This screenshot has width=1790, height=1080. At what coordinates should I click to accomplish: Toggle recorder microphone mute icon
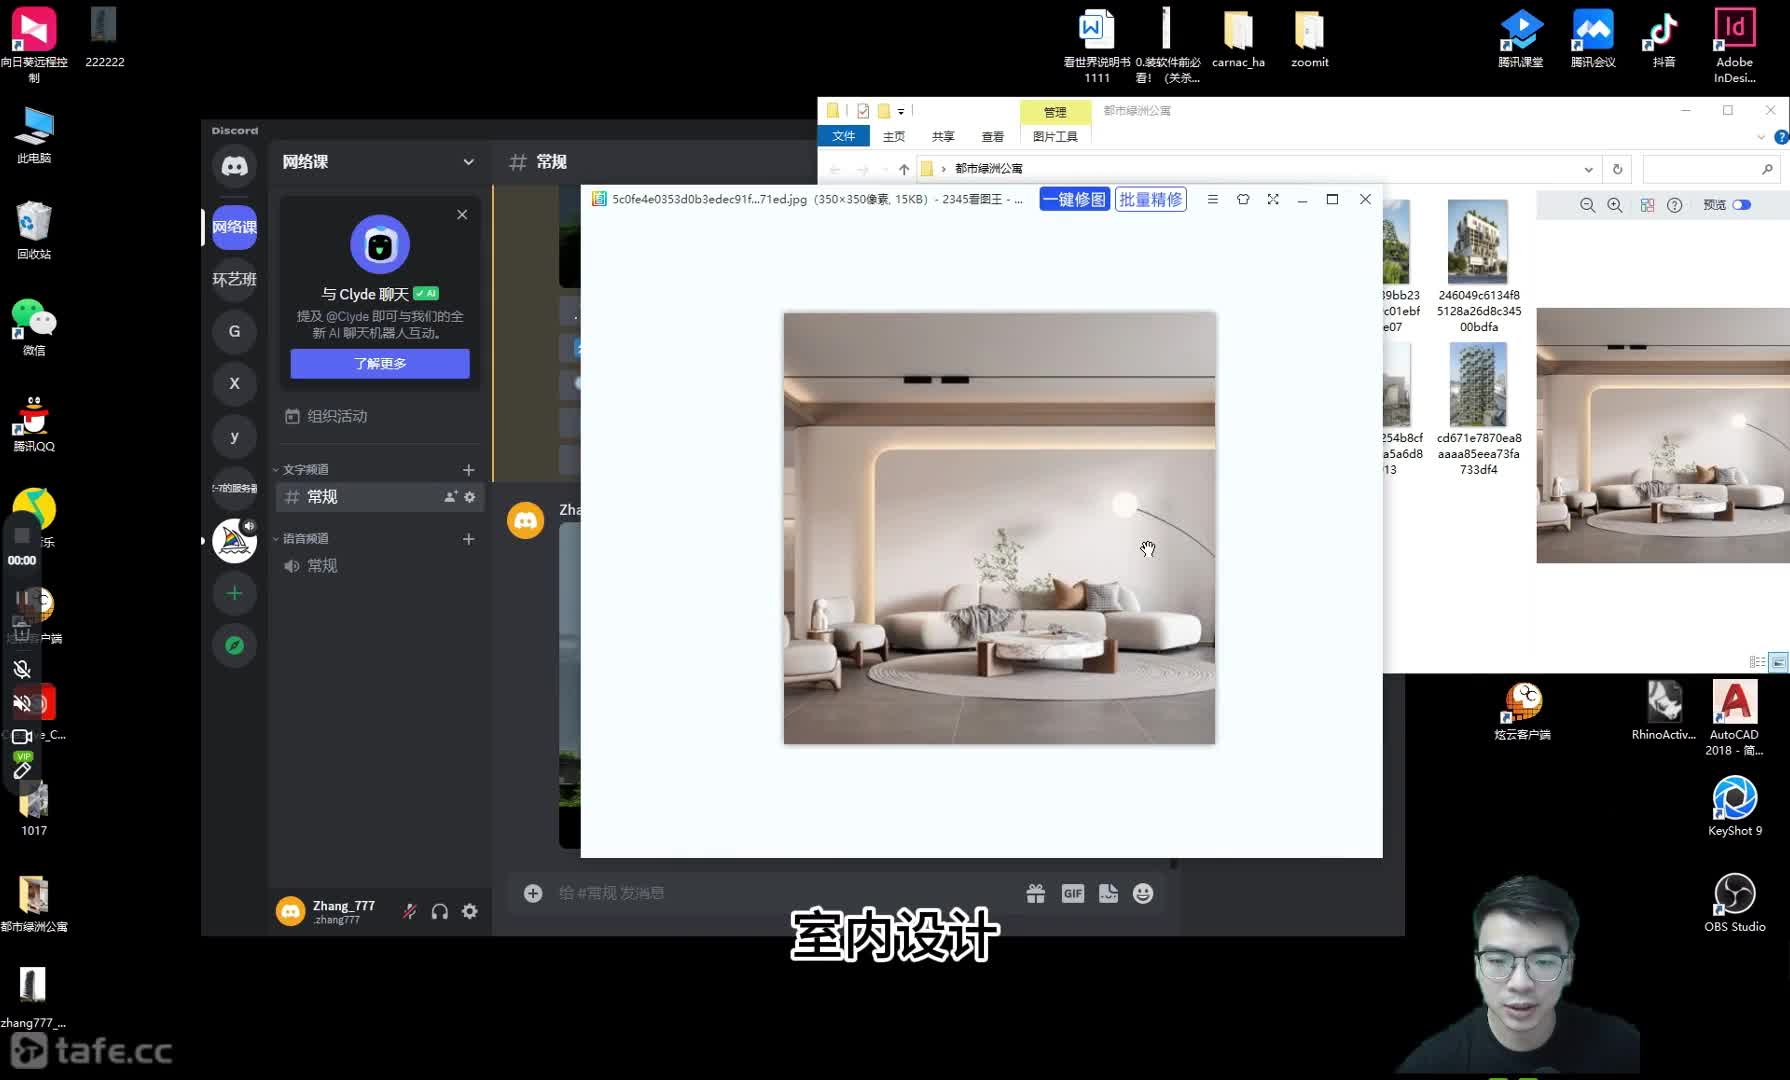(x=22, y=669)
